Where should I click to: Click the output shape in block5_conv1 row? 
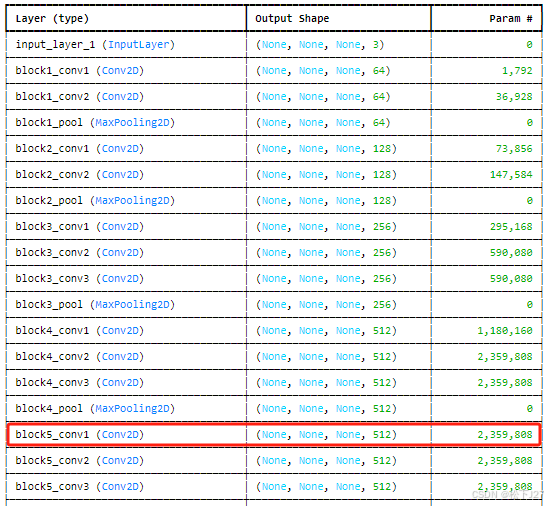(x=326, y=435)
